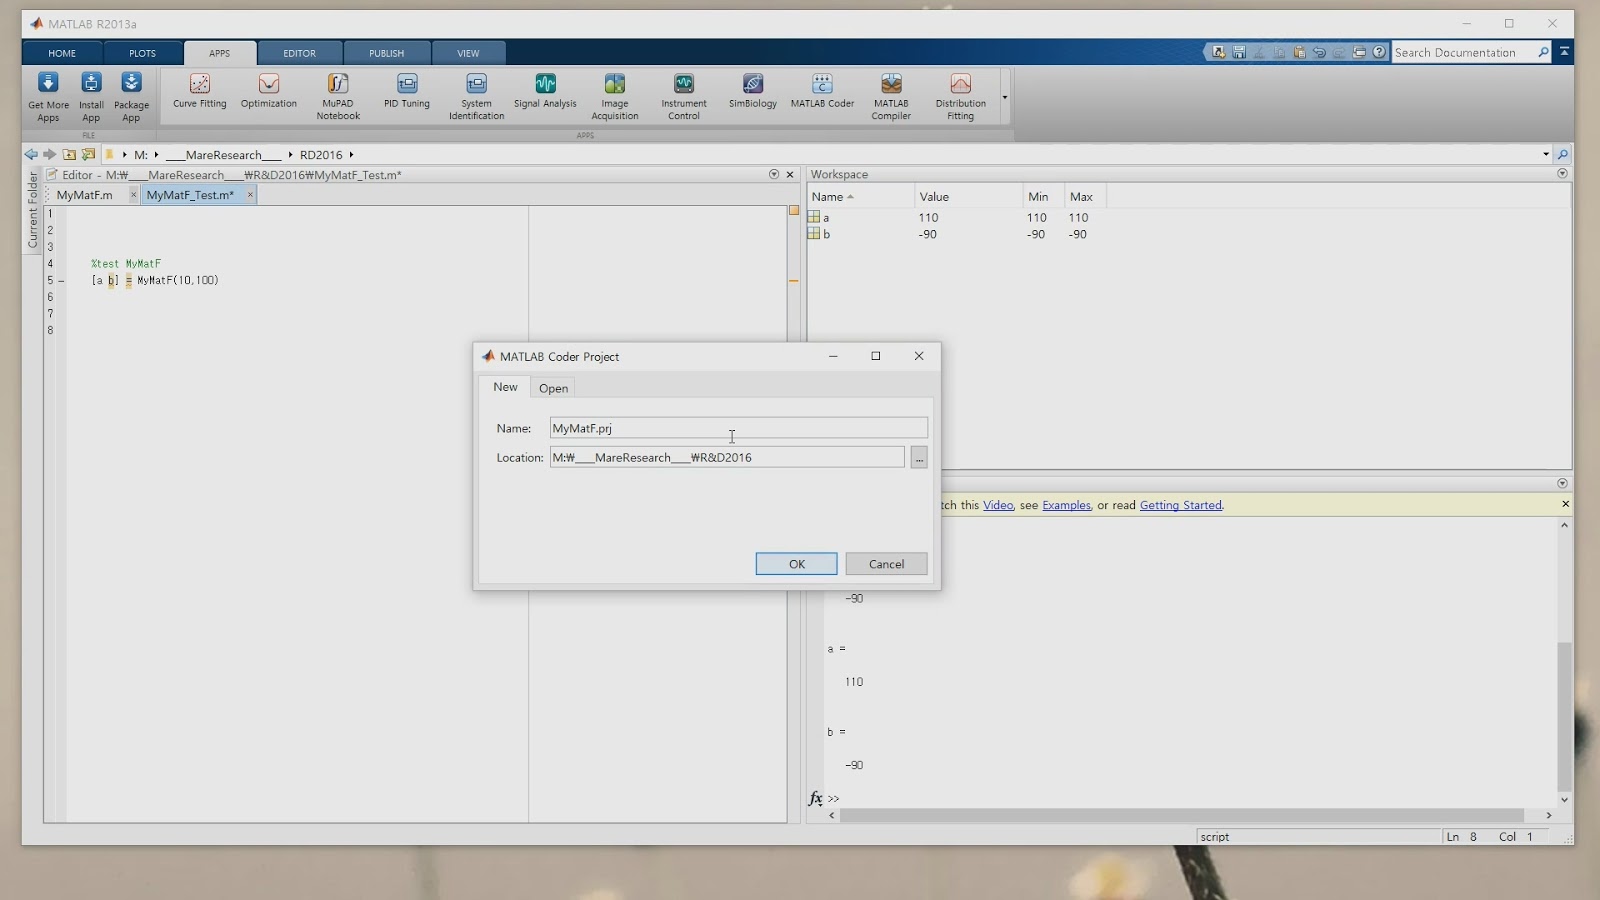This screenshot has width=1600, height=900.
Task: Open Help via question mark icon
Action: pos(1379,52)
